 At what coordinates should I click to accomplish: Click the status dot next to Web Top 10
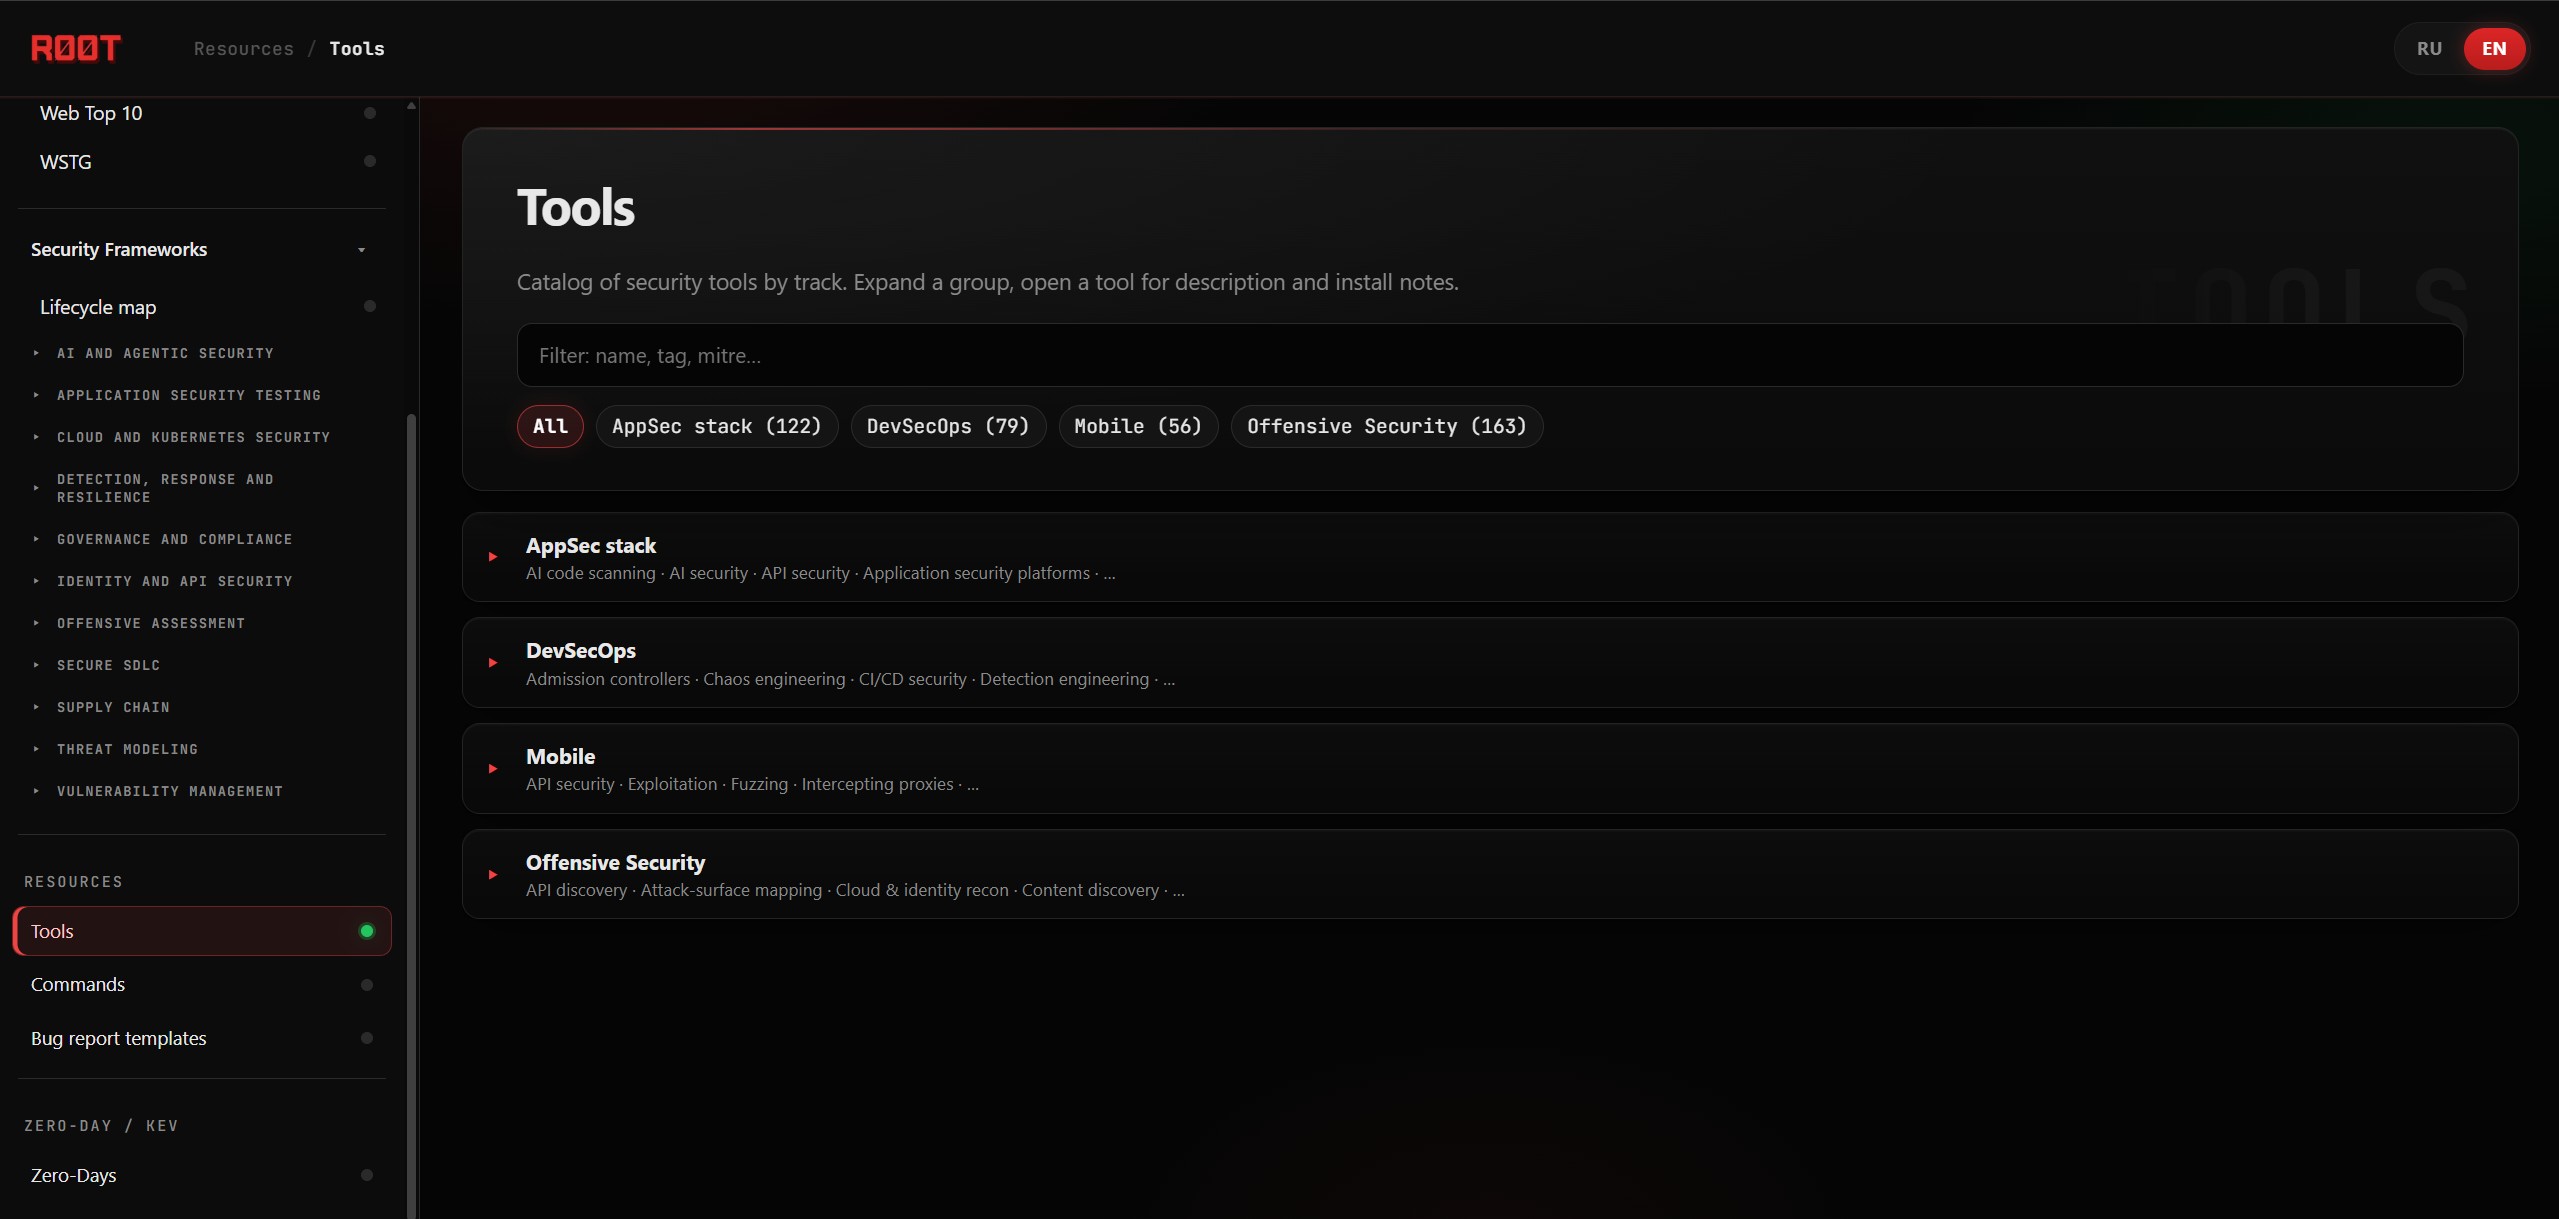point(370,113)
